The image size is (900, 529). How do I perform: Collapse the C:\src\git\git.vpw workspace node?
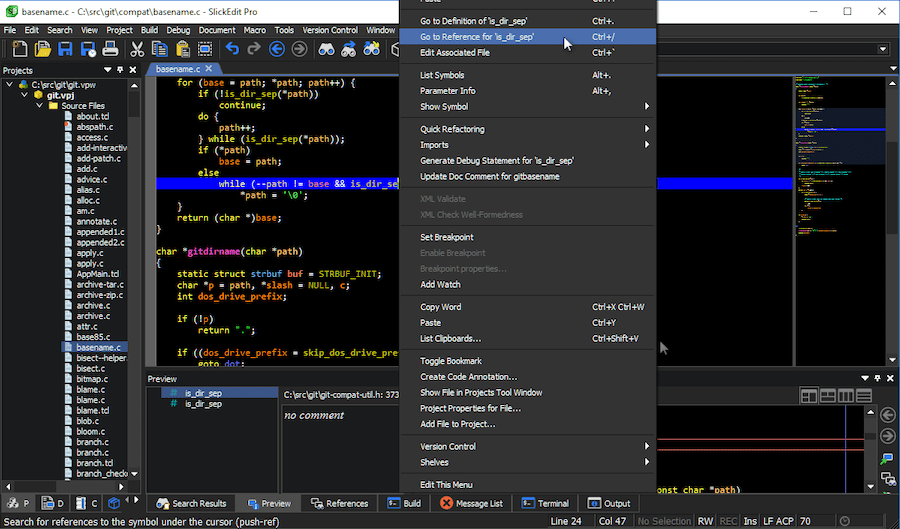9,84
